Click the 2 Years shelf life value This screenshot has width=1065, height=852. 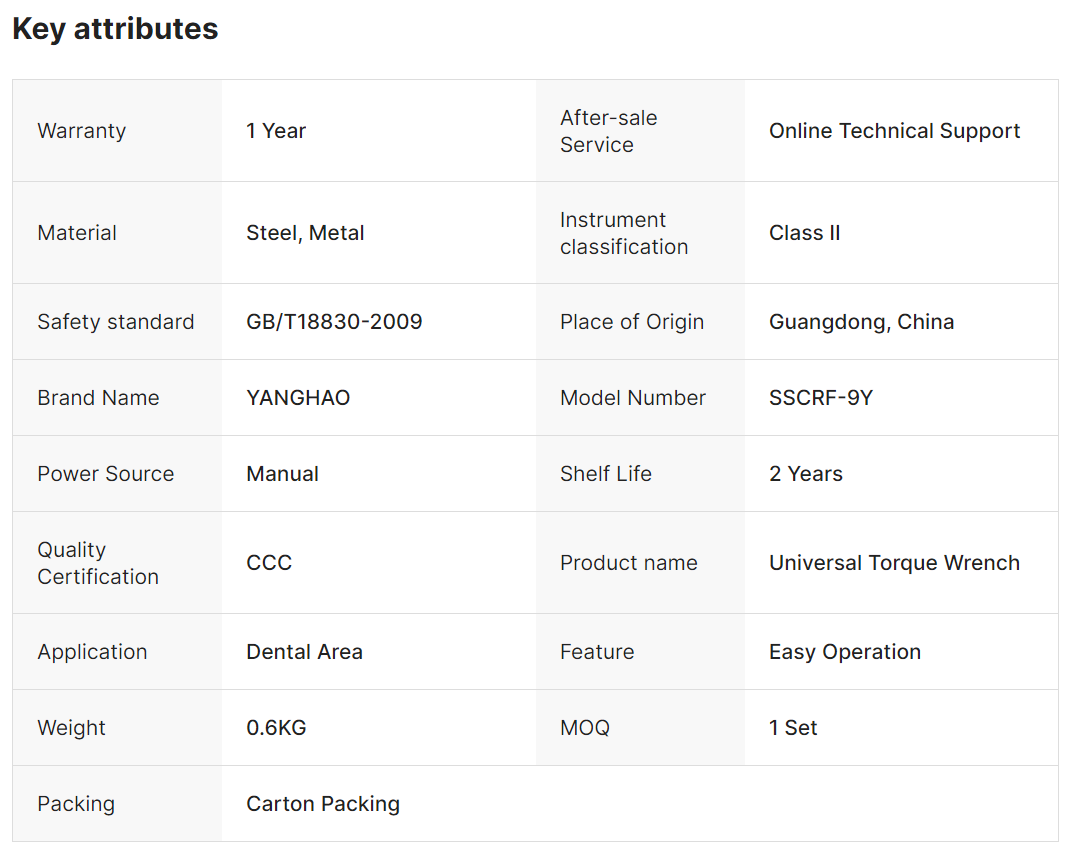(805, 474)
